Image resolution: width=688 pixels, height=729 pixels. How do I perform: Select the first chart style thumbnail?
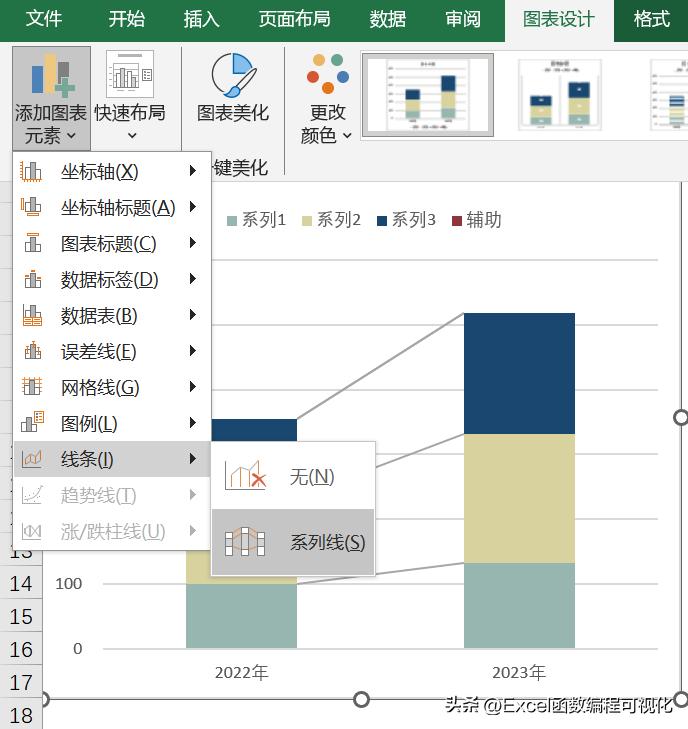point(428,95)
